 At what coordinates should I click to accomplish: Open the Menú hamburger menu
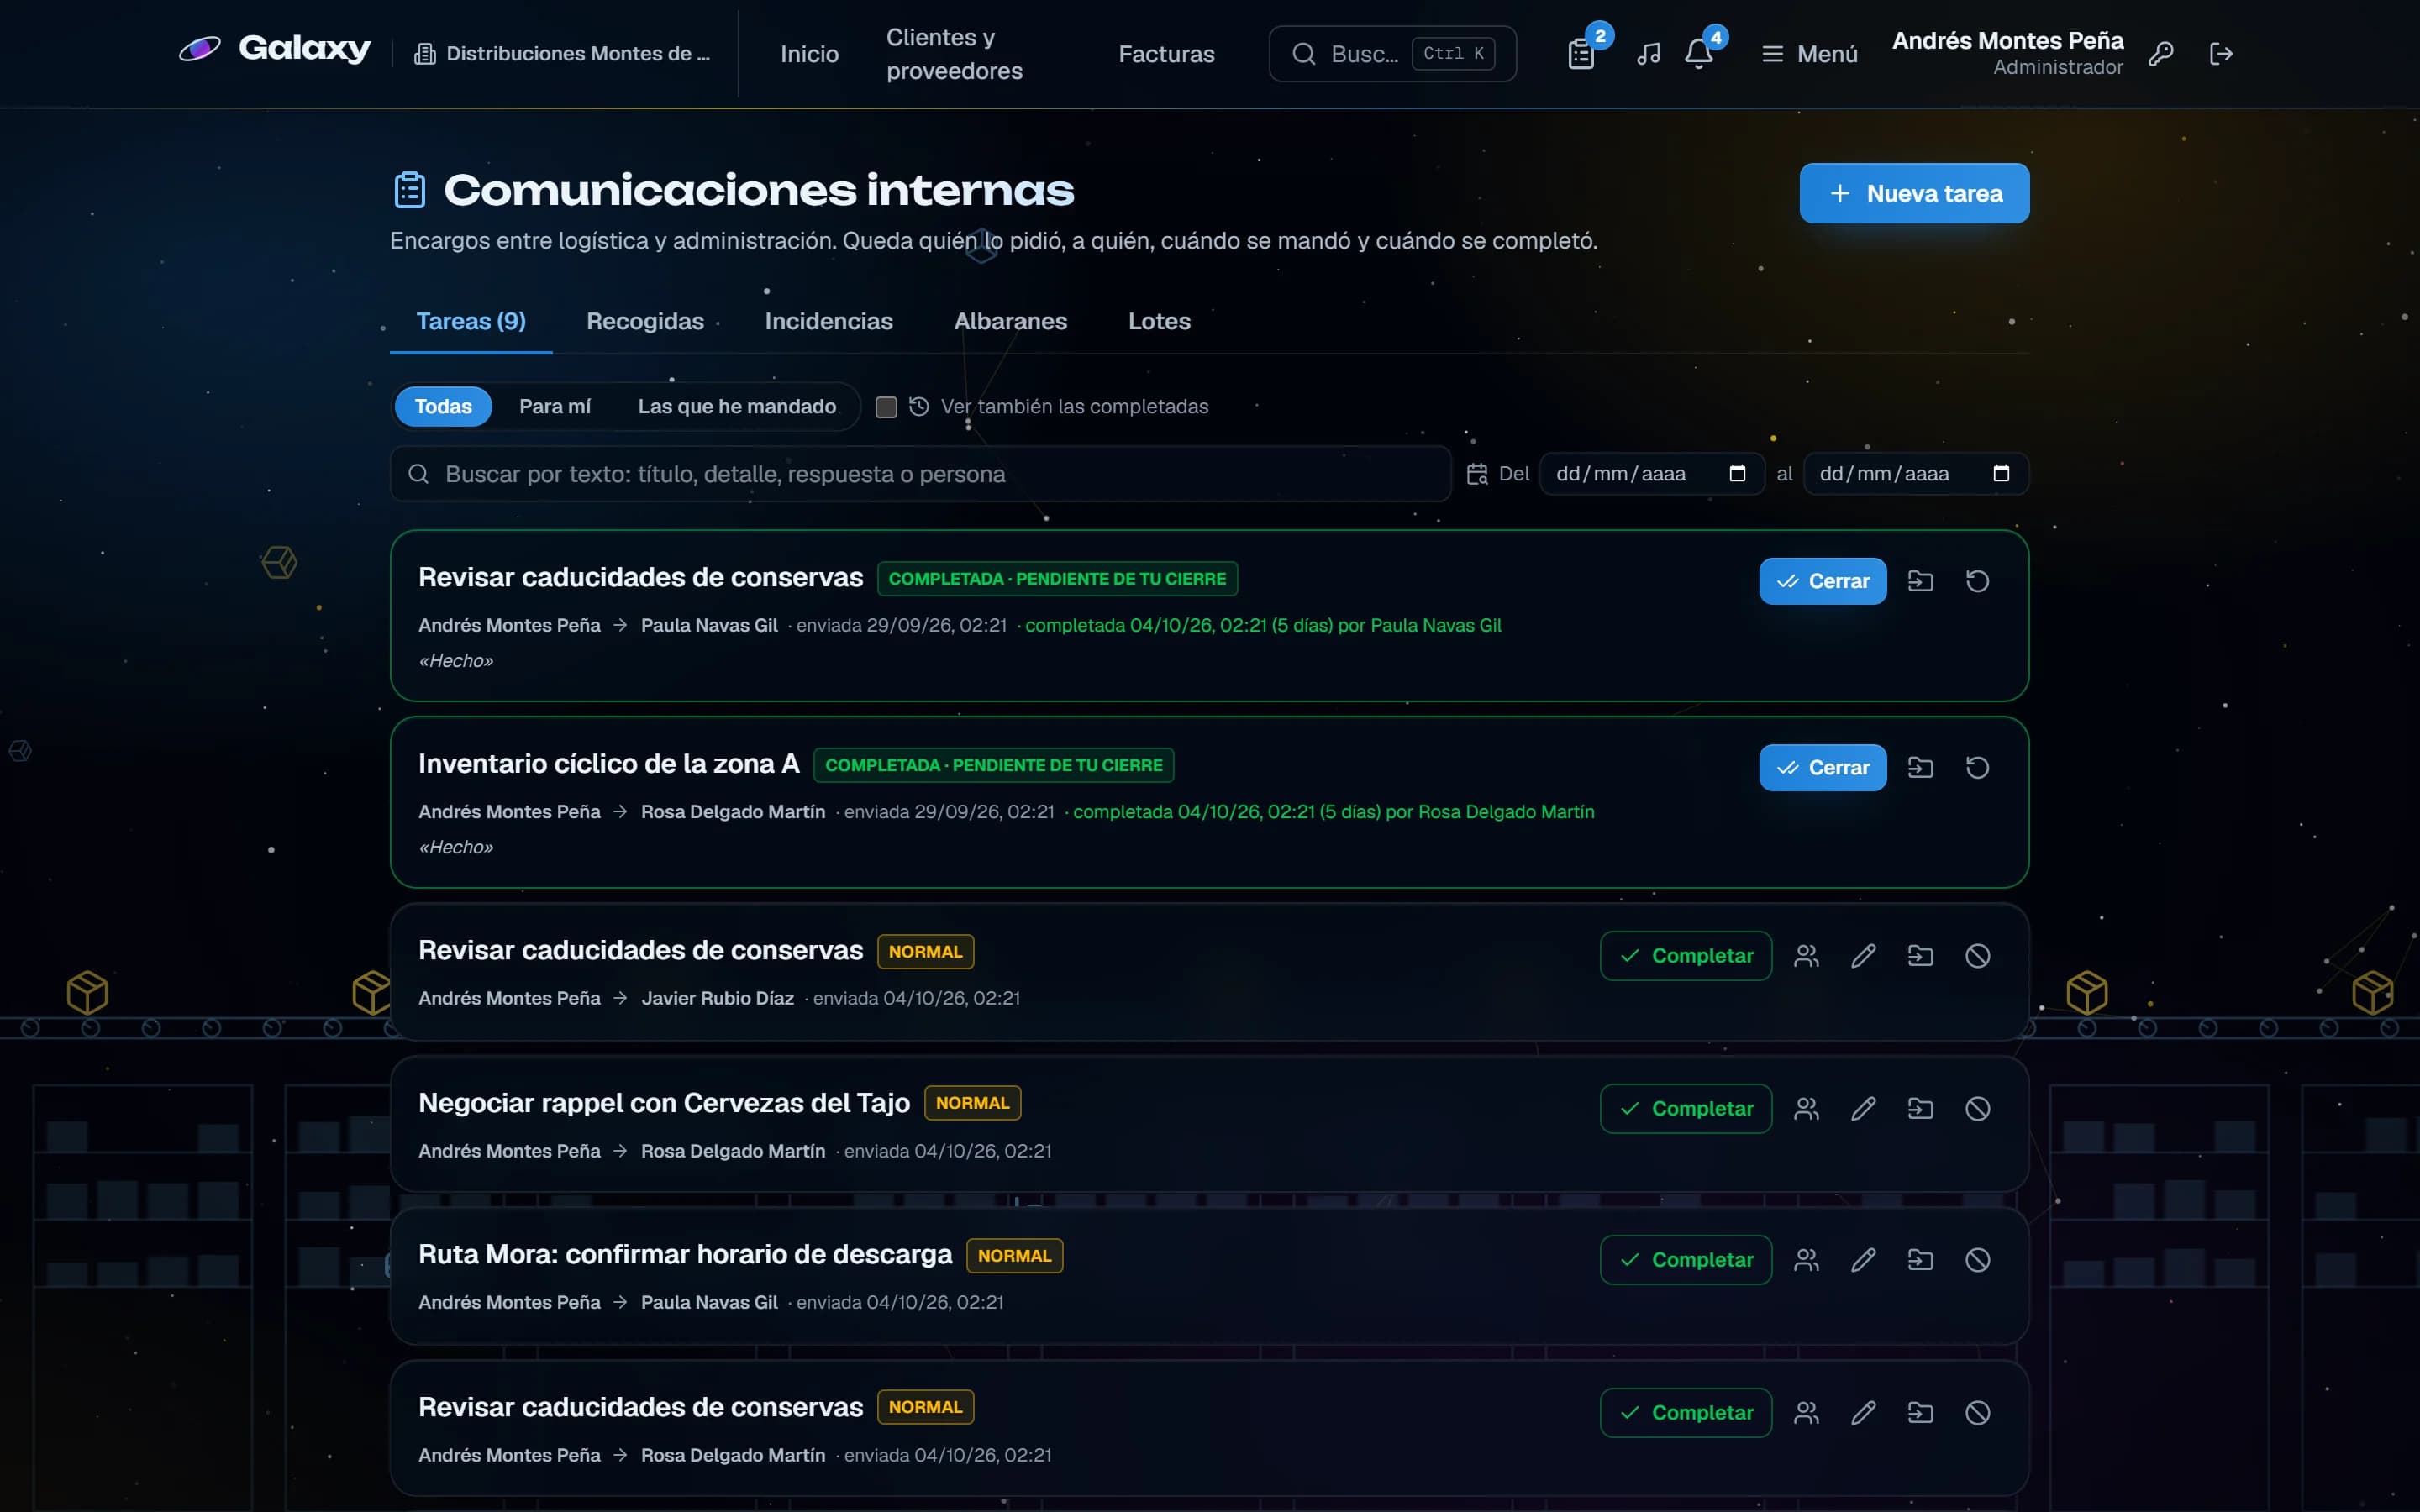1809,54
